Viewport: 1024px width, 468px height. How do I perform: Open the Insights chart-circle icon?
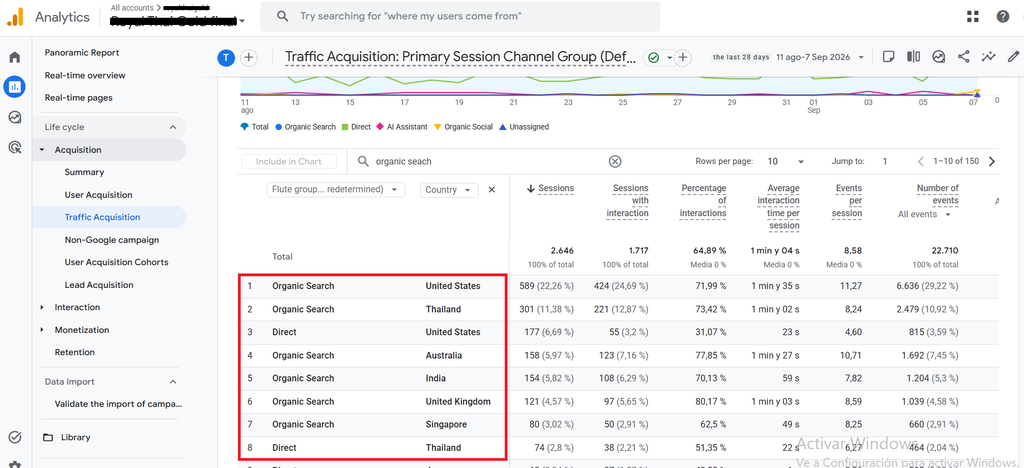(938, 57)
